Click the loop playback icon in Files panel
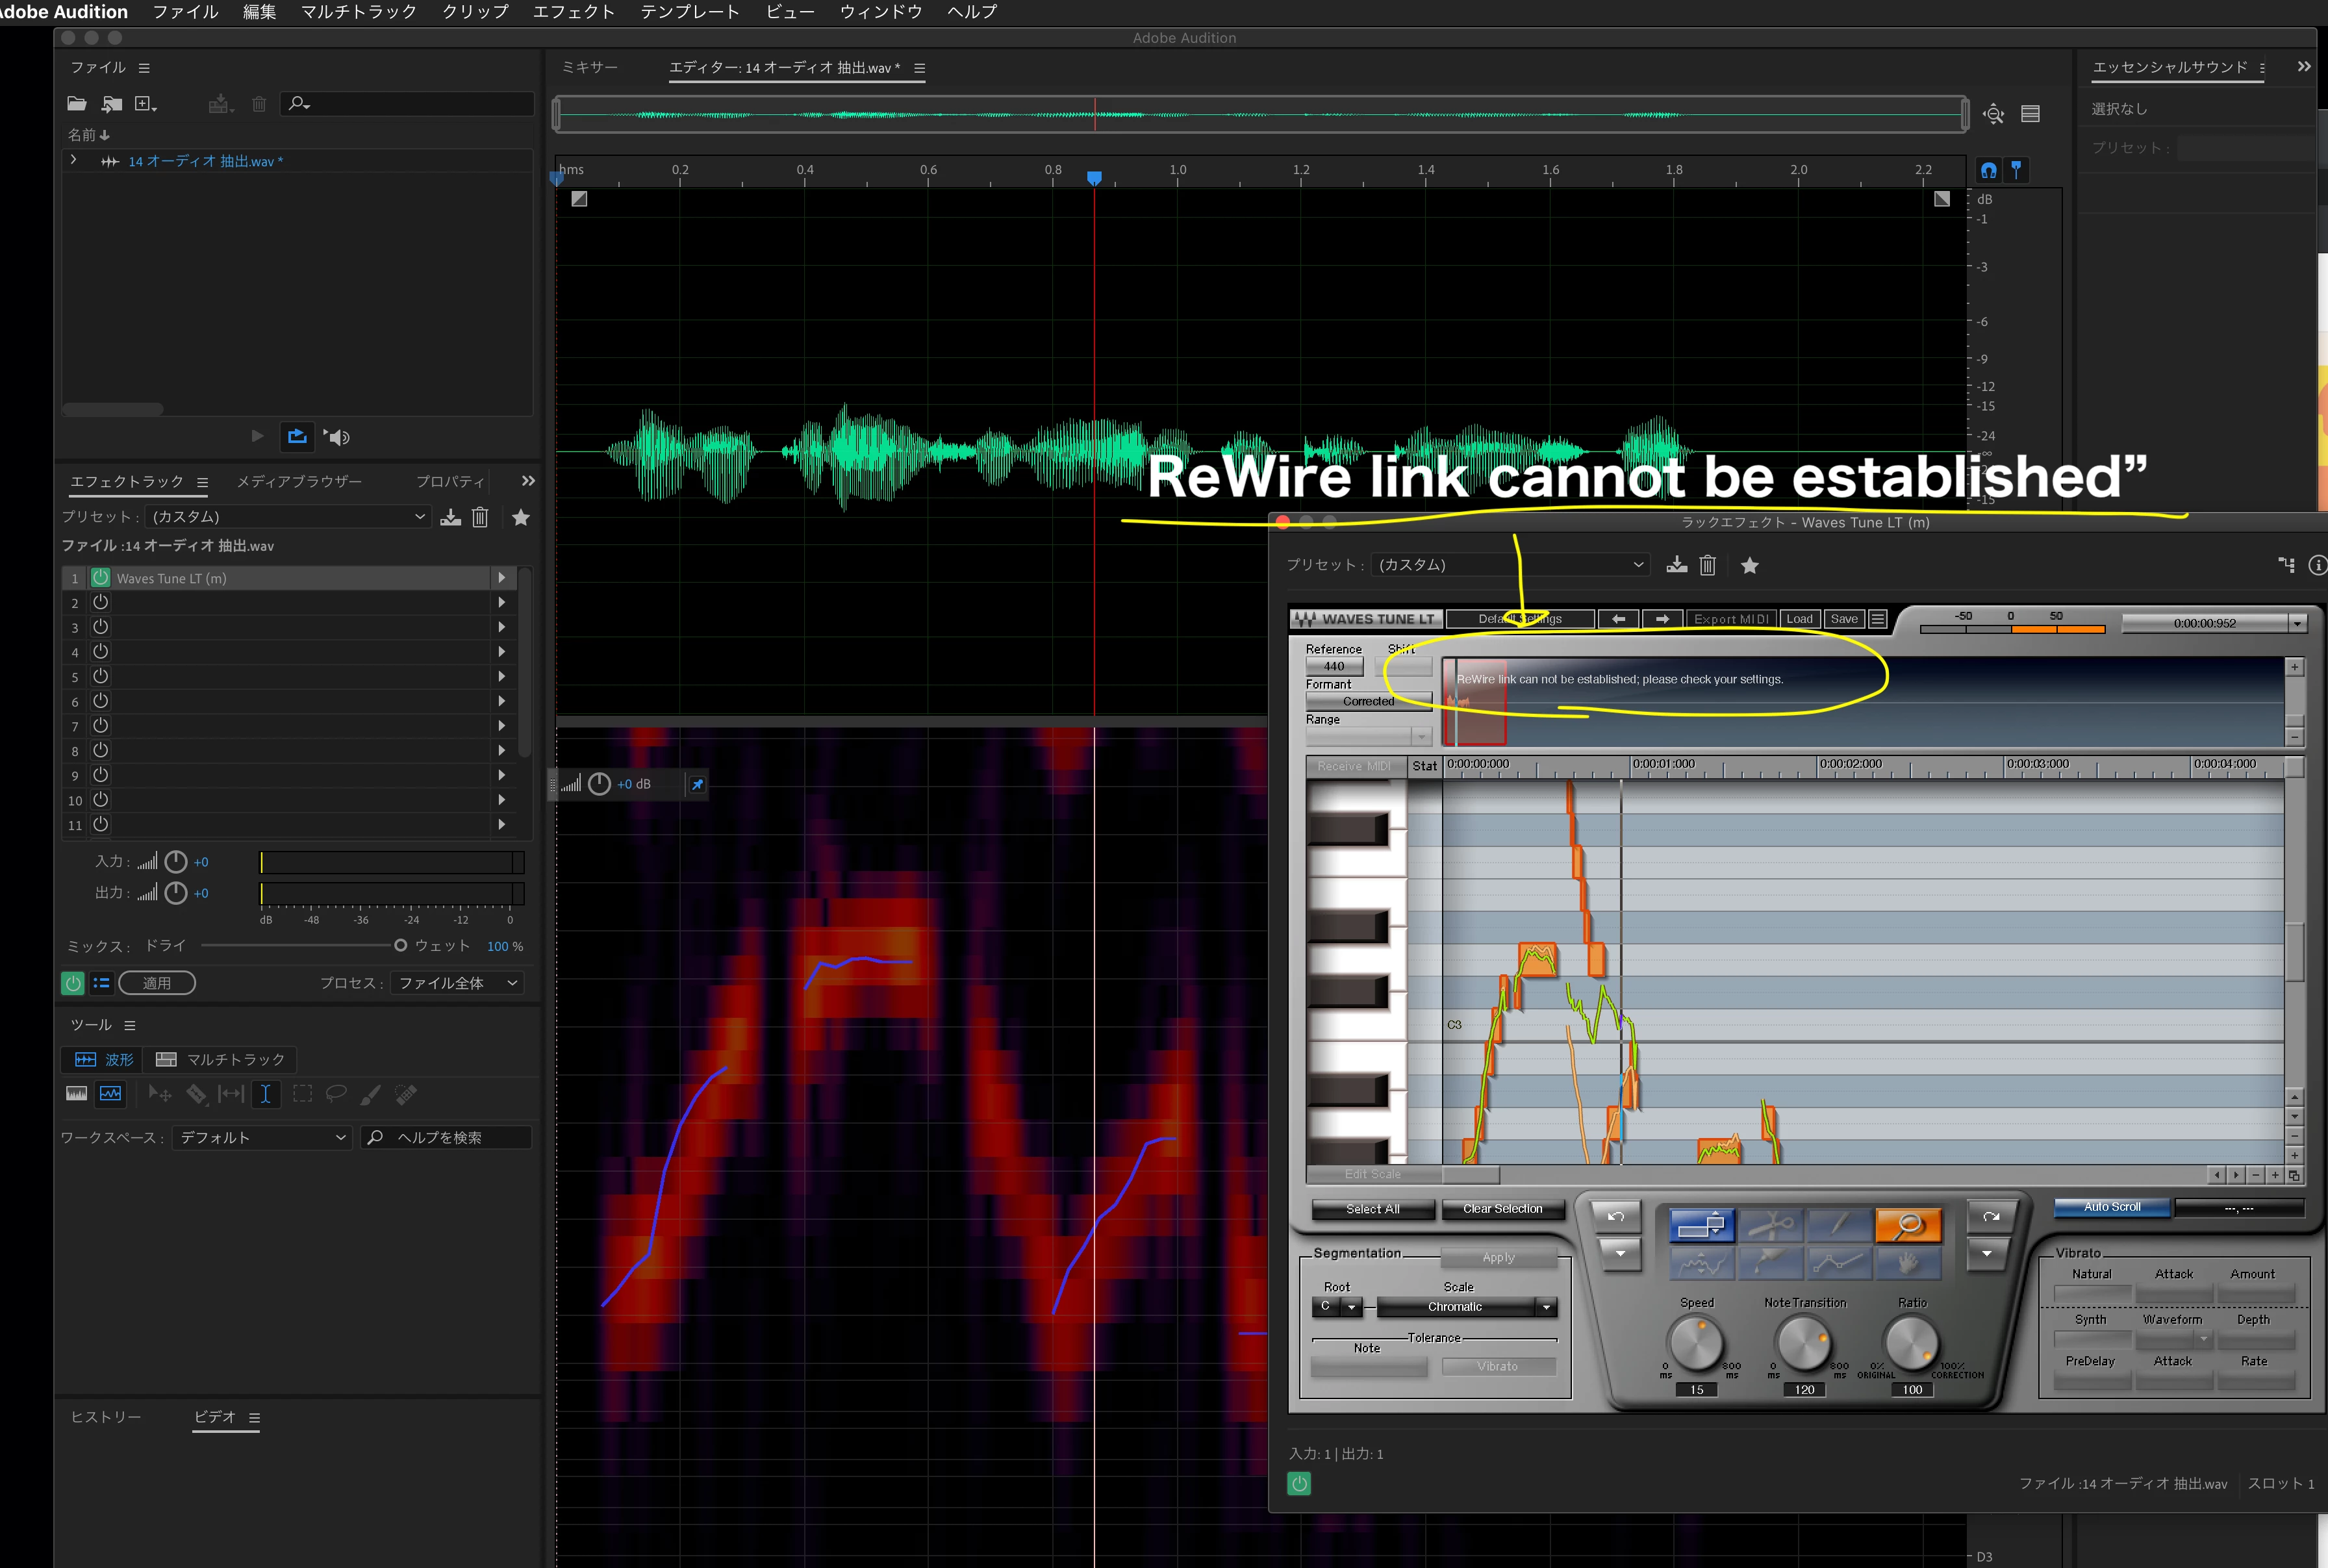The height and width of the screenshot is (1568, 2328). click(x=297, y=436)
